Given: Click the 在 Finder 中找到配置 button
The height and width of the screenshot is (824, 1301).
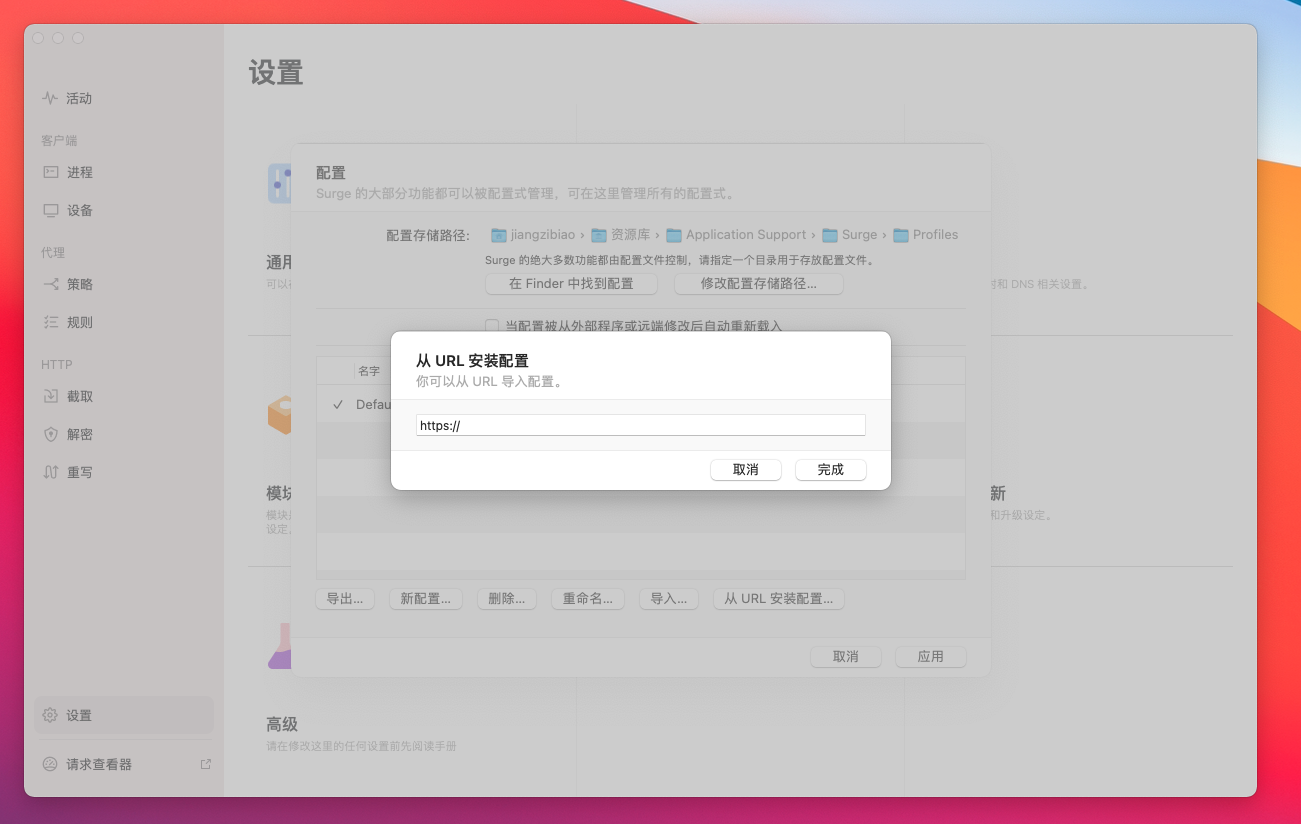Looking at the screenshot, I should [x=571, y=284].
